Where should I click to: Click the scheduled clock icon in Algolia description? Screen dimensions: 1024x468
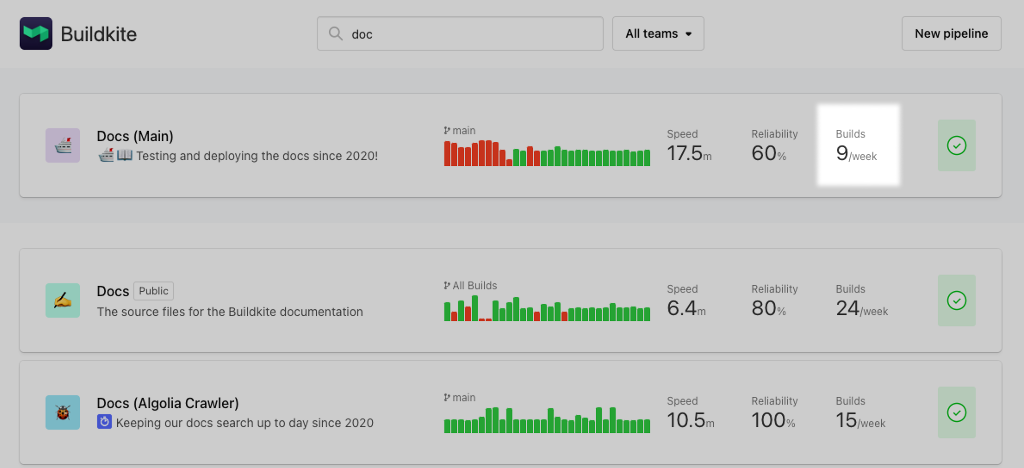[x=104, y=422]
